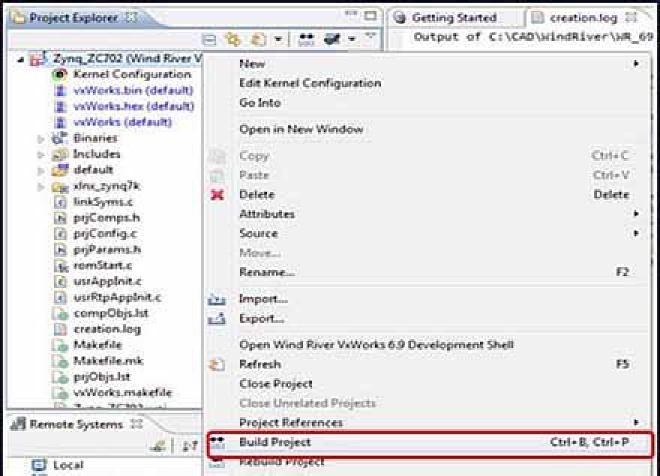660x476 pixels.
Task: Click Collapse All icon in Project Explorer toolbar
Action: (209, 40)
